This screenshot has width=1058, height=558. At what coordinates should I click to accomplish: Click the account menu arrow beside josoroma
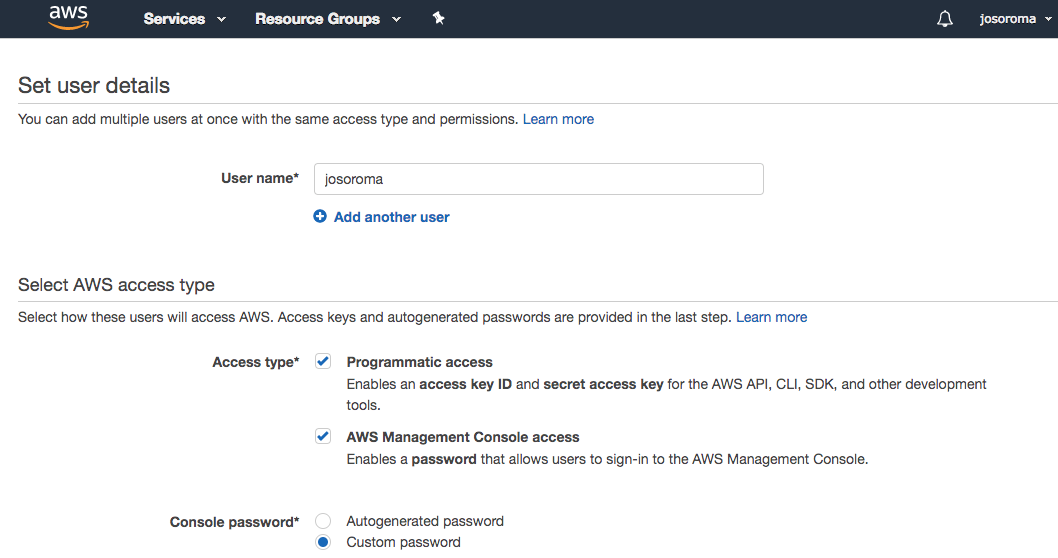[x=1047, y=19]
